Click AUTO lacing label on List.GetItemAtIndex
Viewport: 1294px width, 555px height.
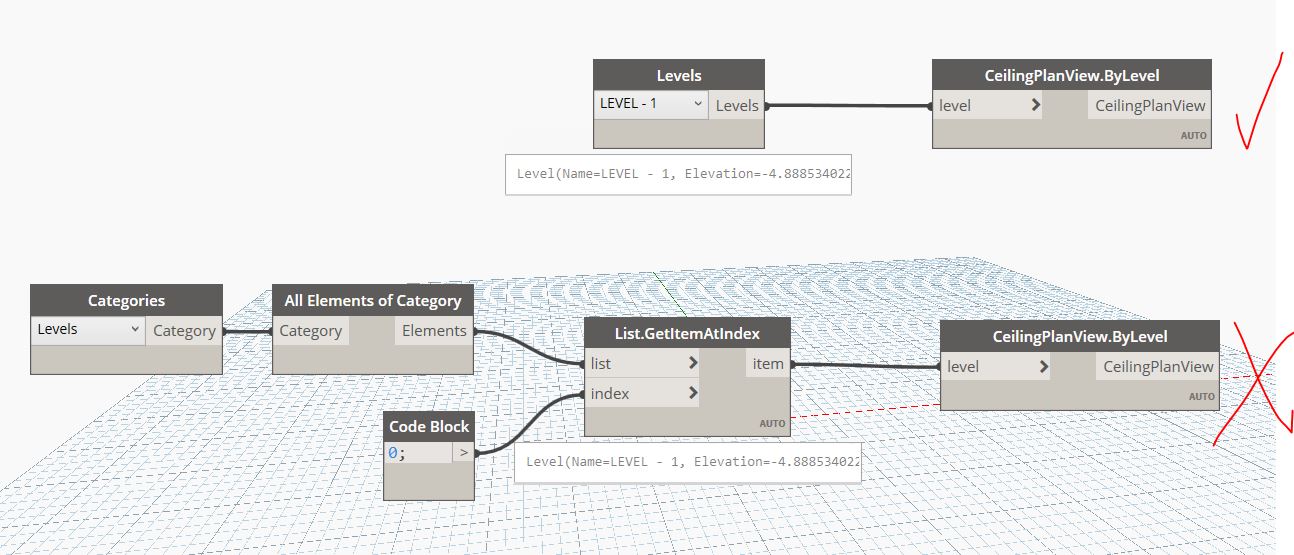772,424
